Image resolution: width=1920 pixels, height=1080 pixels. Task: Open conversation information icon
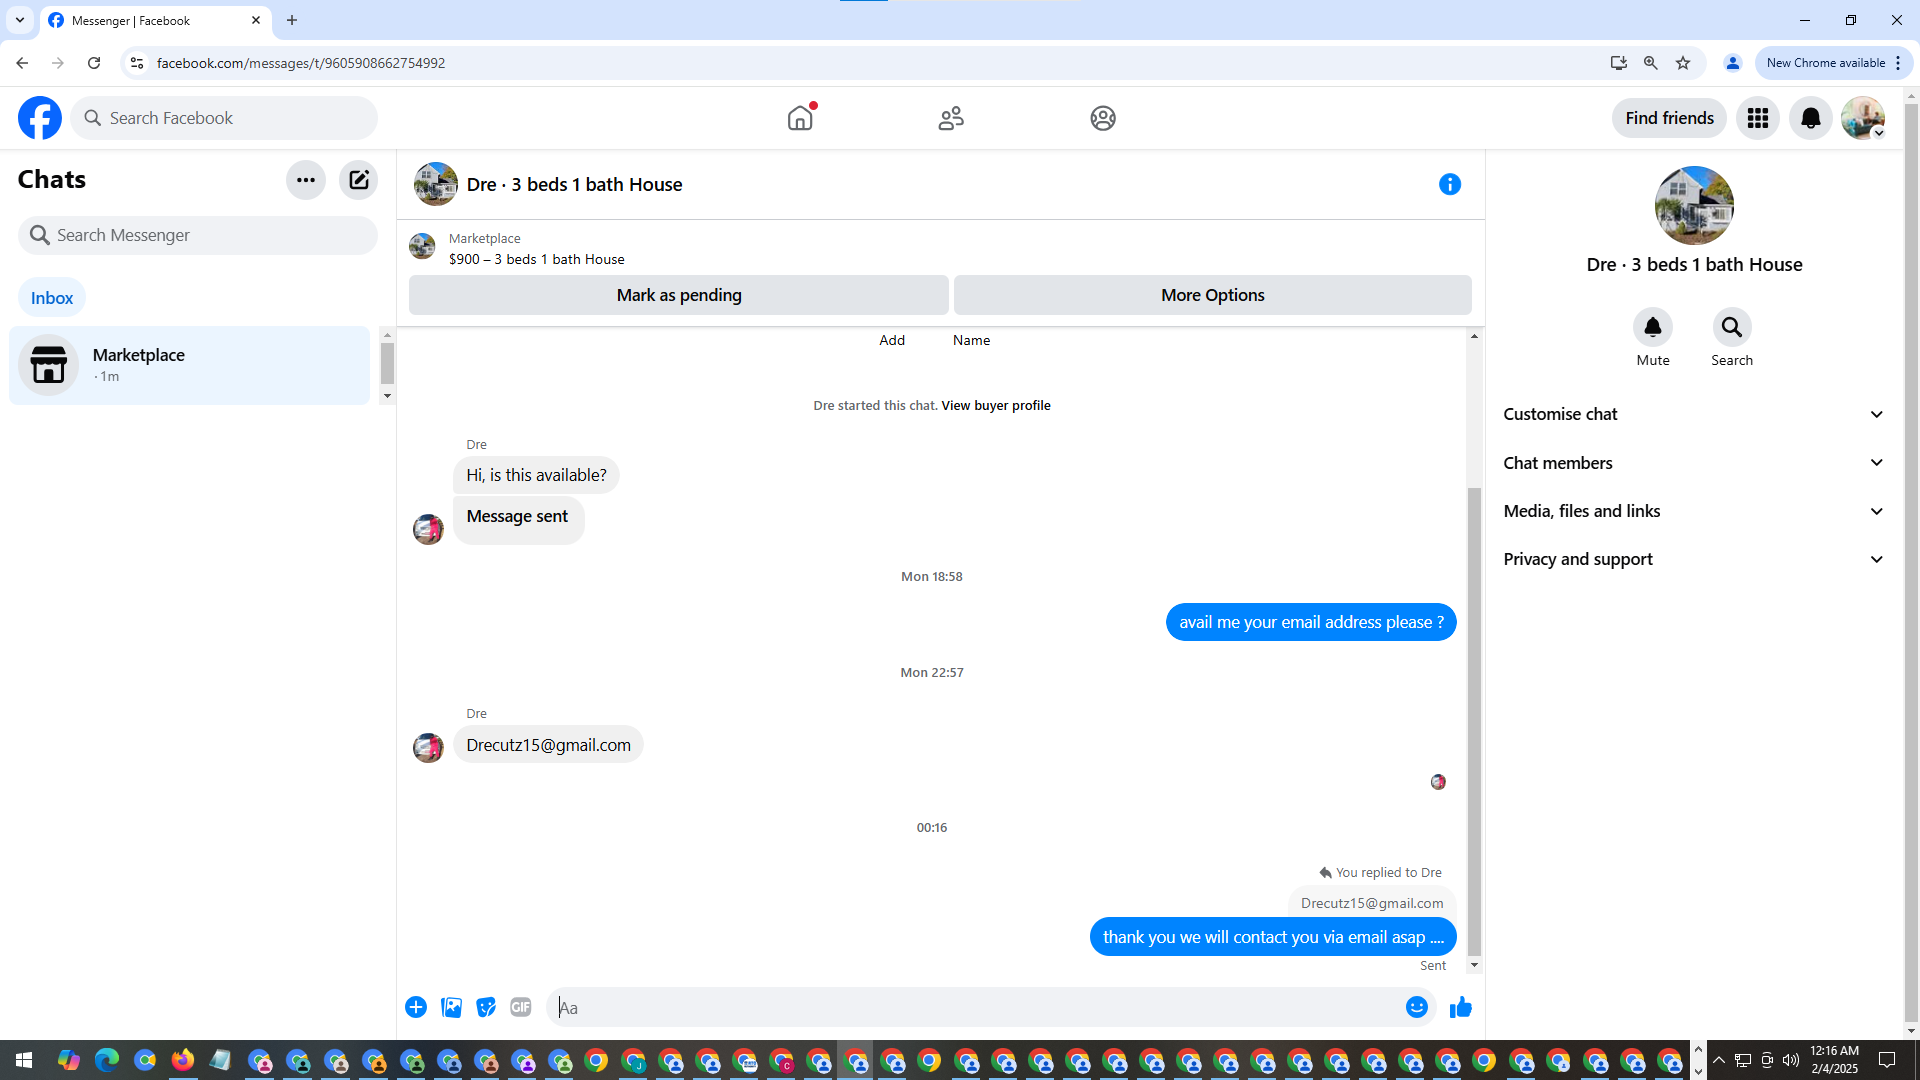[x=1450, y=184]
